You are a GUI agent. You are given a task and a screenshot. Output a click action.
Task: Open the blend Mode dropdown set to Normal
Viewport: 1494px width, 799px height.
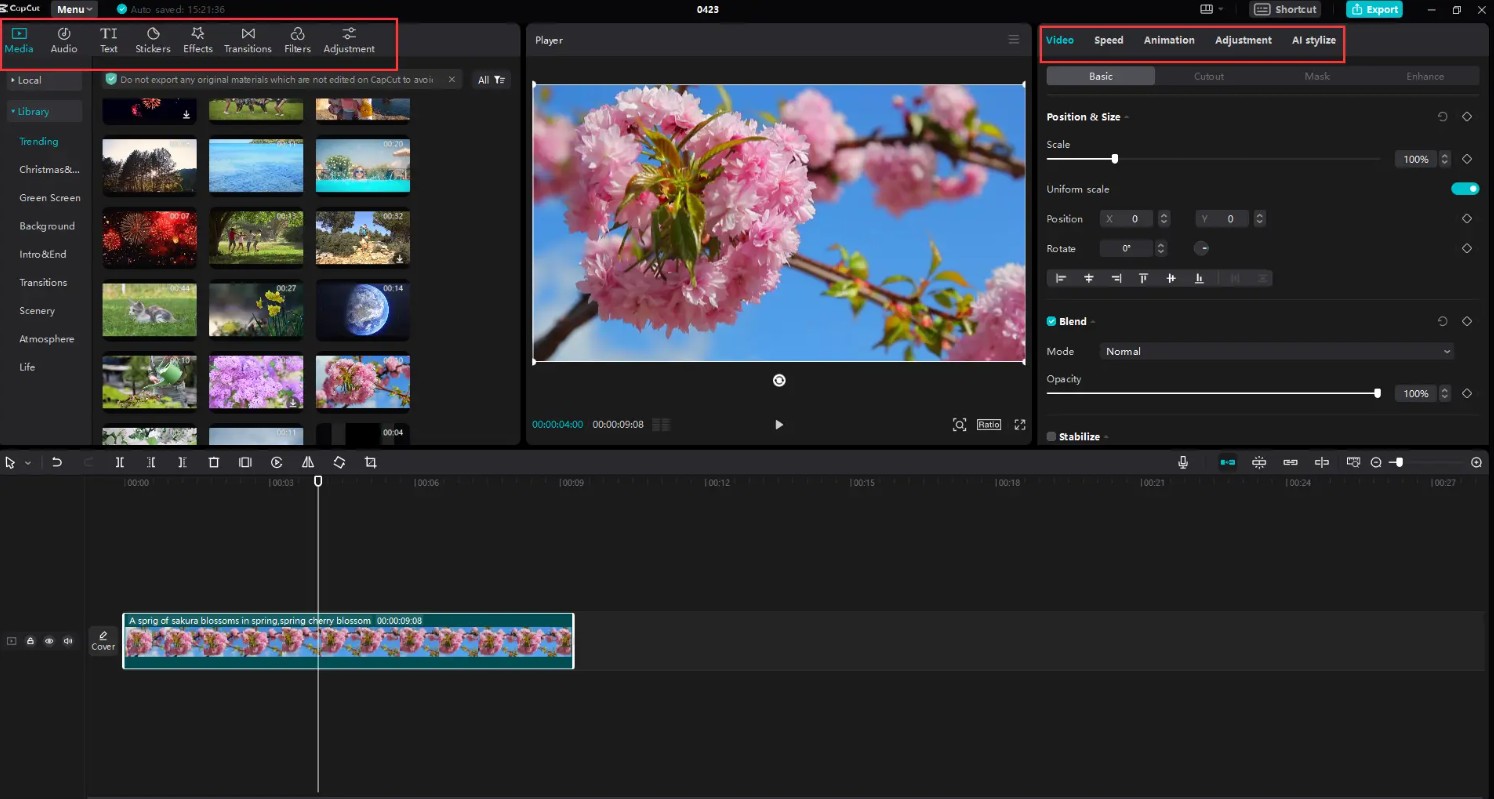point(1276,352)
